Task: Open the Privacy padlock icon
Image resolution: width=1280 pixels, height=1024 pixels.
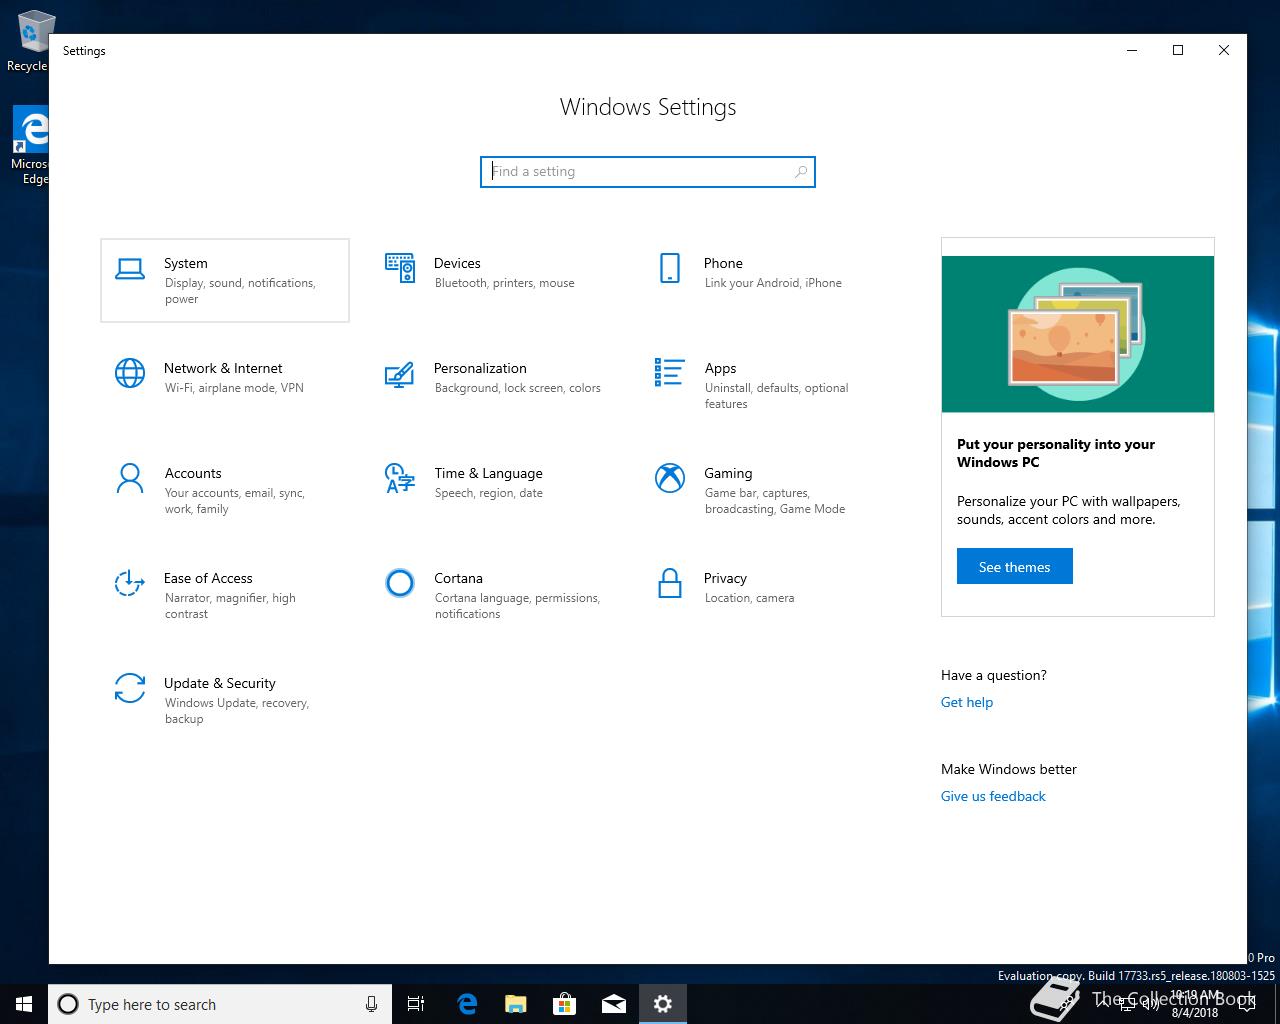Action: click(x=670, y=583)
